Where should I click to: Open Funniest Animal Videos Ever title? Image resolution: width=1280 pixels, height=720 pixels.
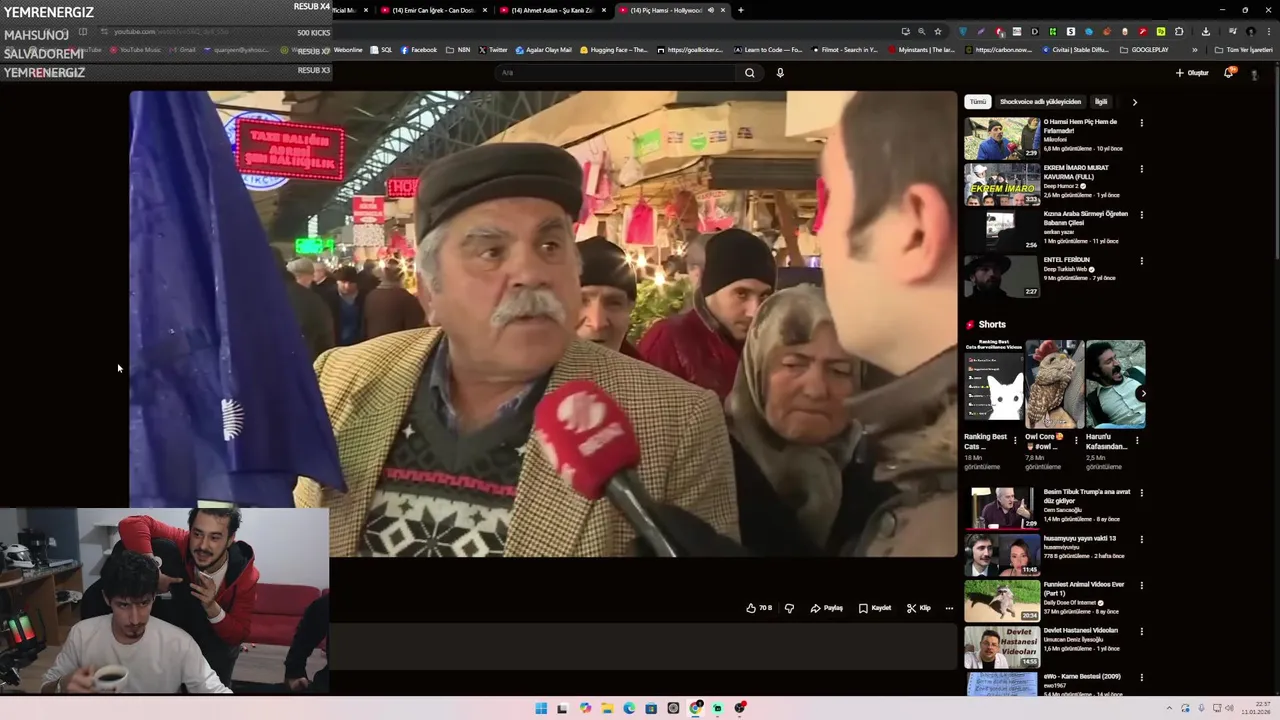(x=1084, y=588)
